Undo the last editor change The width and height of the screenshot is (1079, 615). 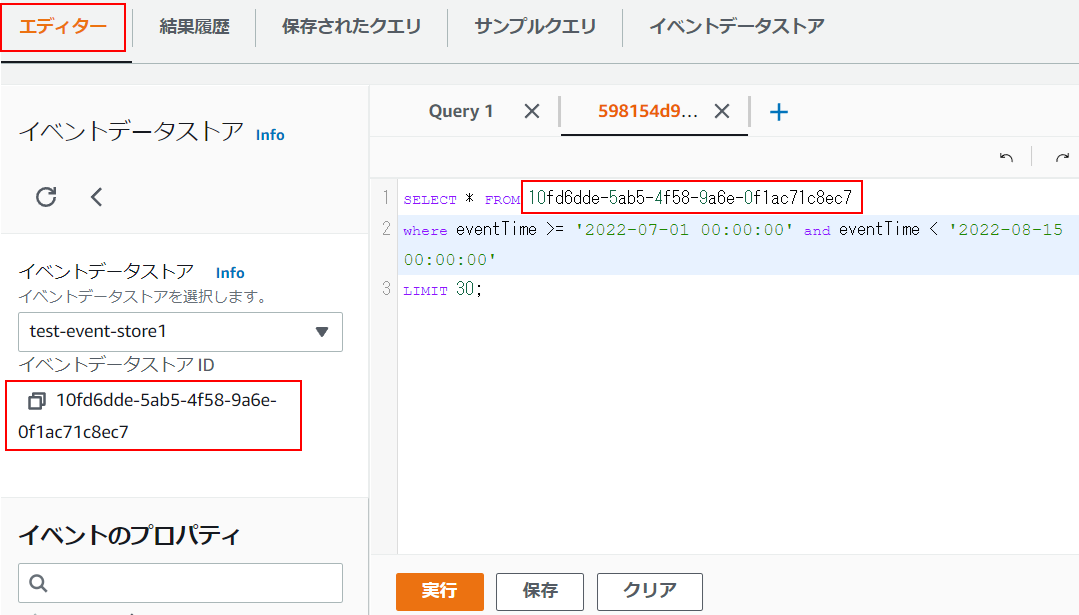[1006, 158]
